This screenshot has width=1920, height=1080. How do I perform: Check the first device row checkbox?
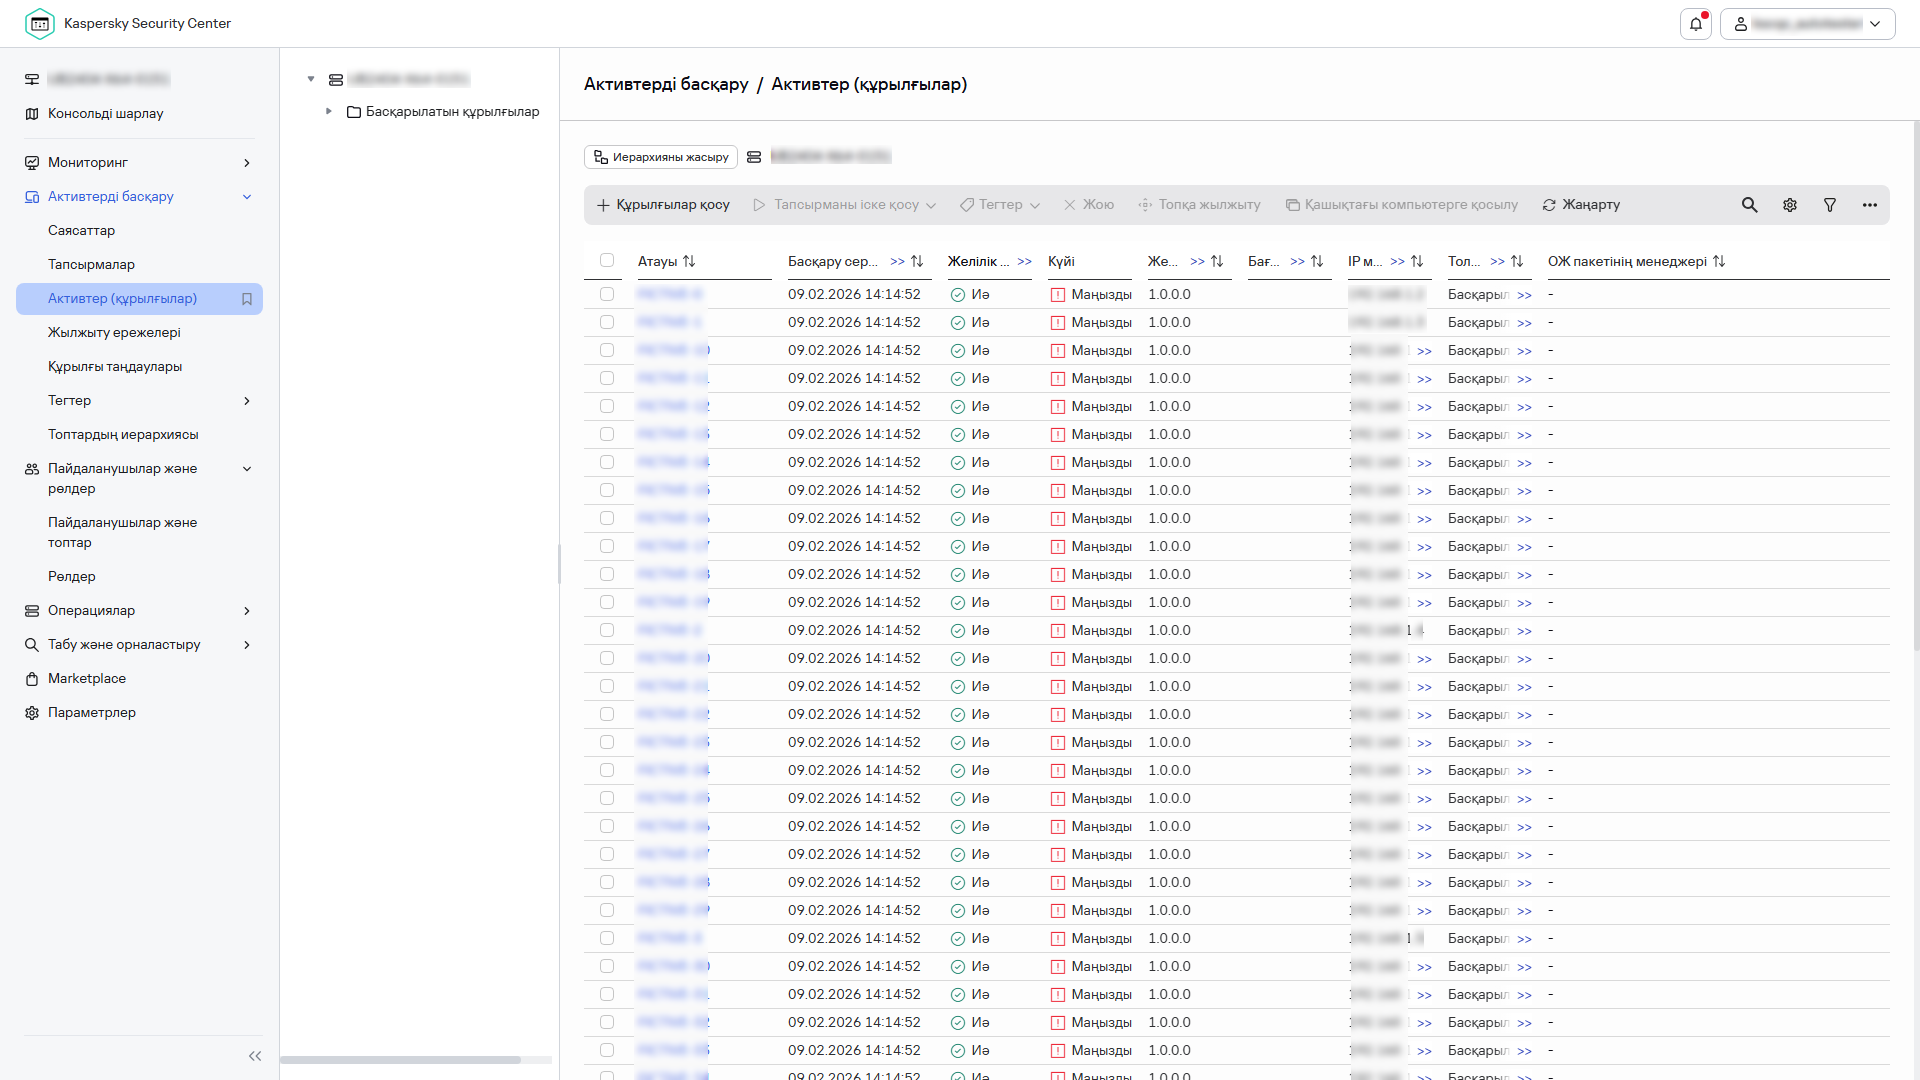607,295
